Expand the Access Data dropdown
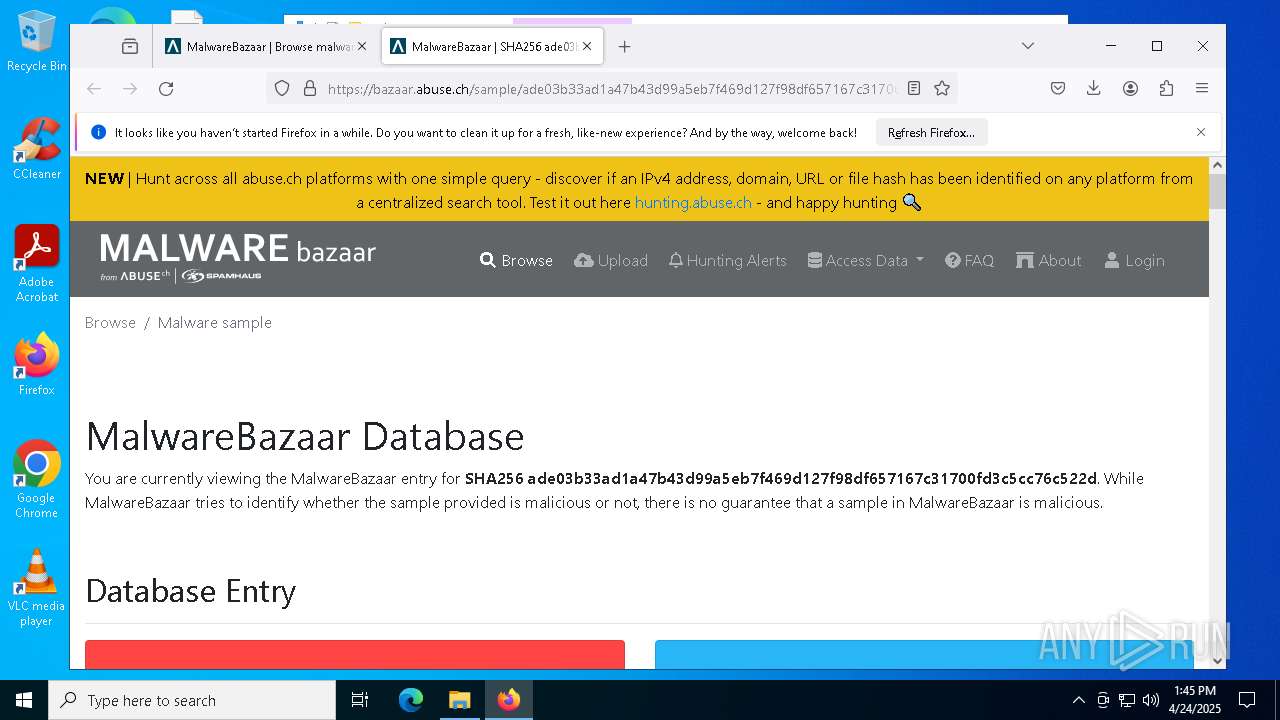The image size is (1280, 720). coord(866,260)
